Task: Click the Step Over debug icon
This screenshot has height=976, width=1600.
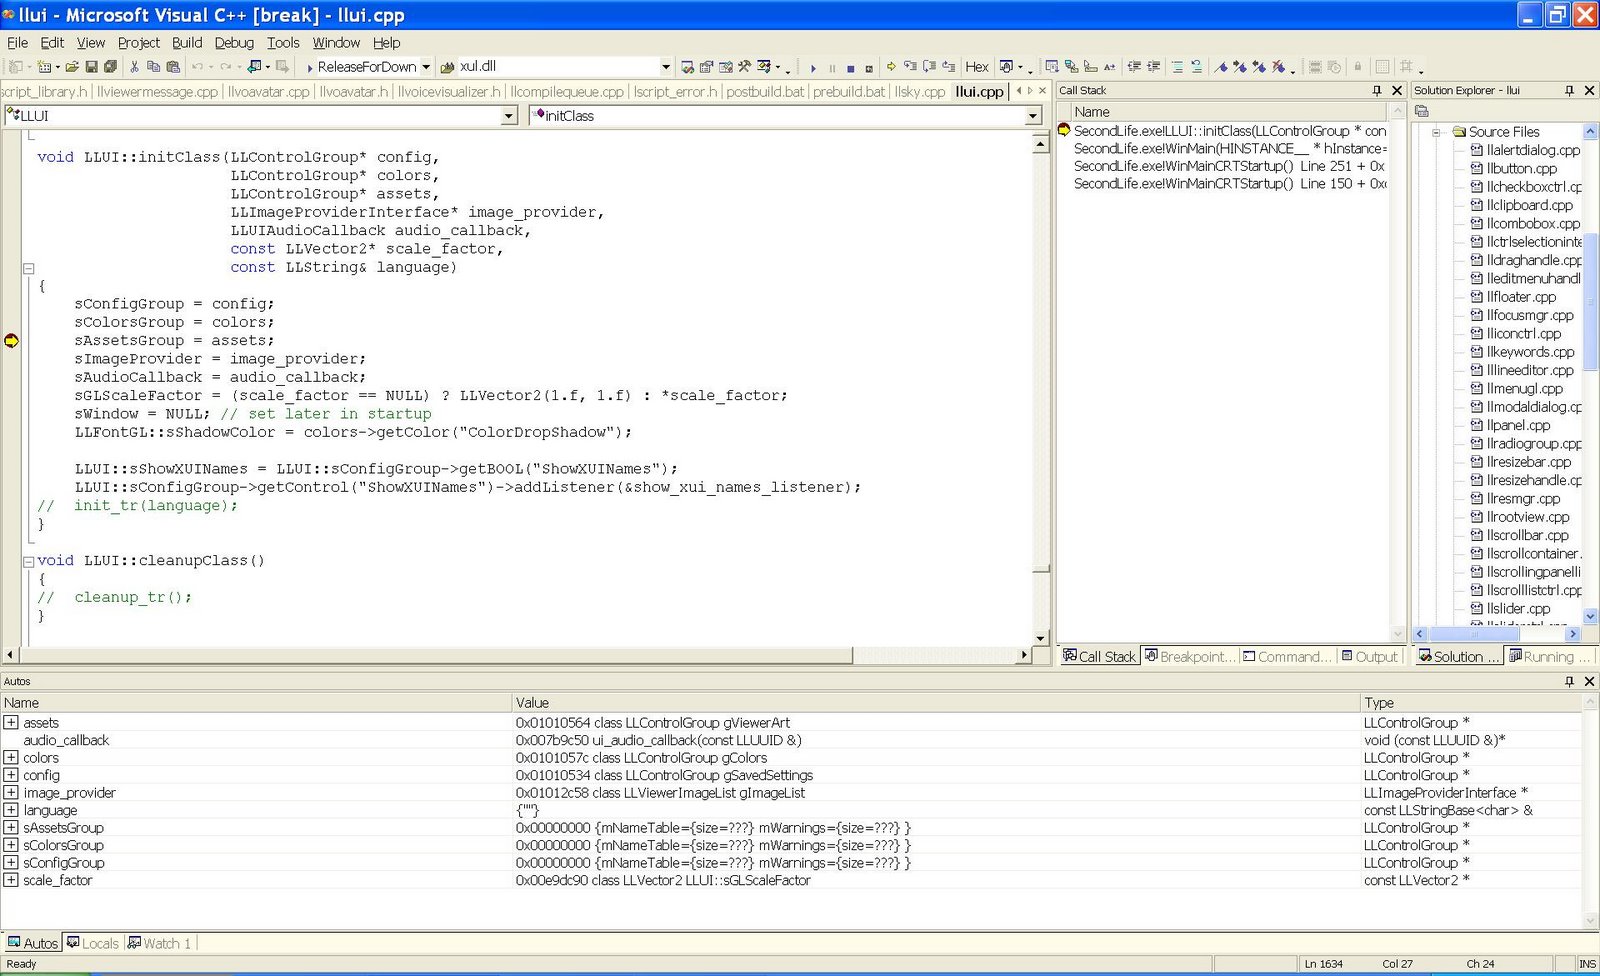Action: pos(929,67)
